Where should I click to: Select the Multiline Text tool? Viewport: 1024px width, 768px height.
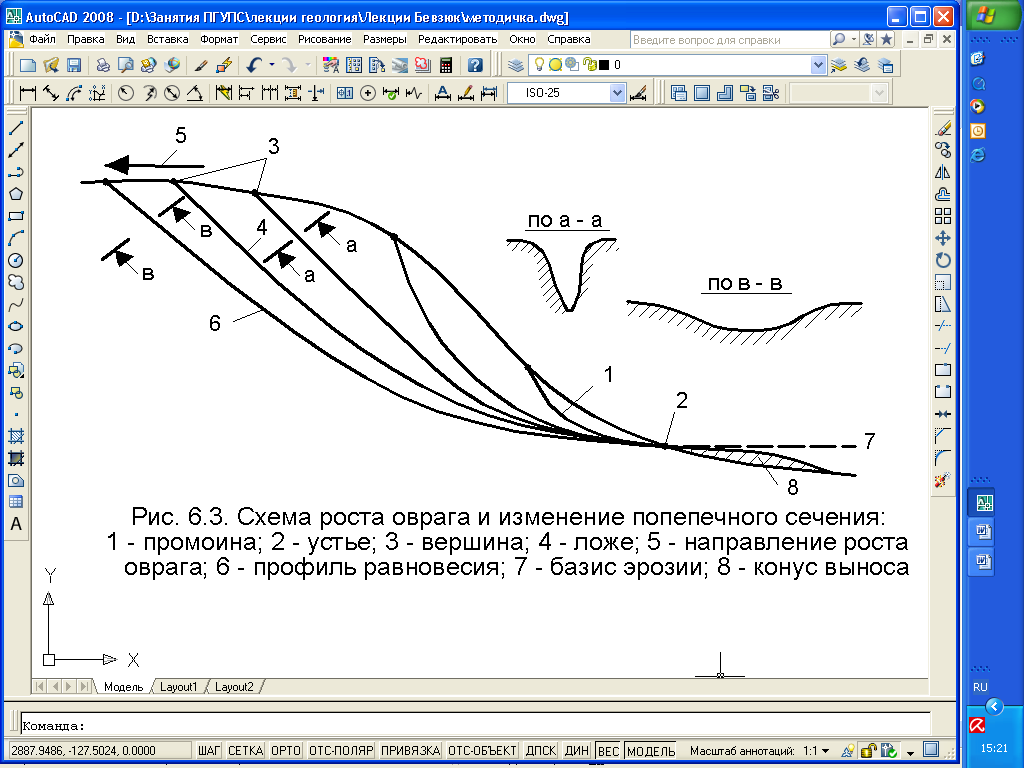coord(16,524)
